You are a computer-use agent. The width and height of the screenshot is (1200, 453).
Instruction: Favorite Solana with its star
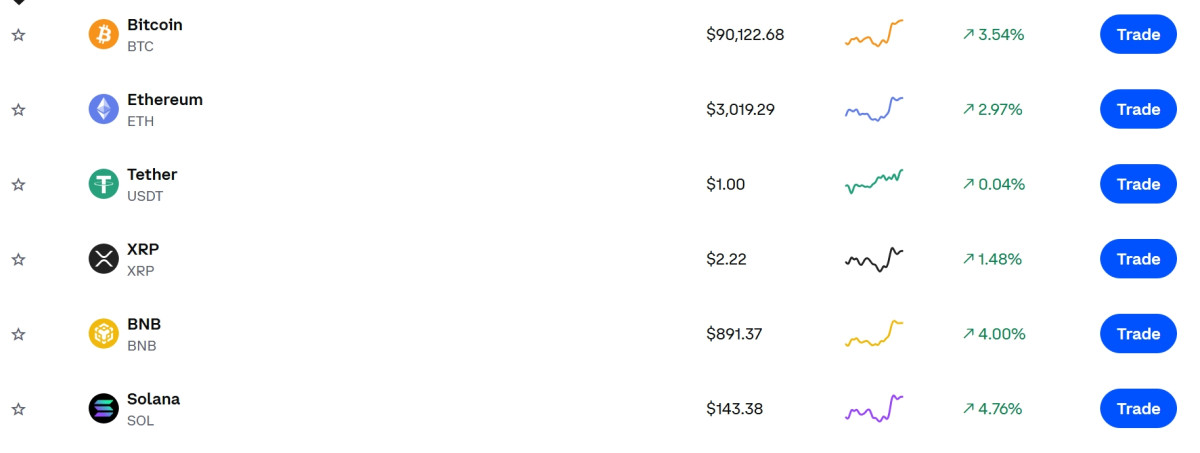18,409
